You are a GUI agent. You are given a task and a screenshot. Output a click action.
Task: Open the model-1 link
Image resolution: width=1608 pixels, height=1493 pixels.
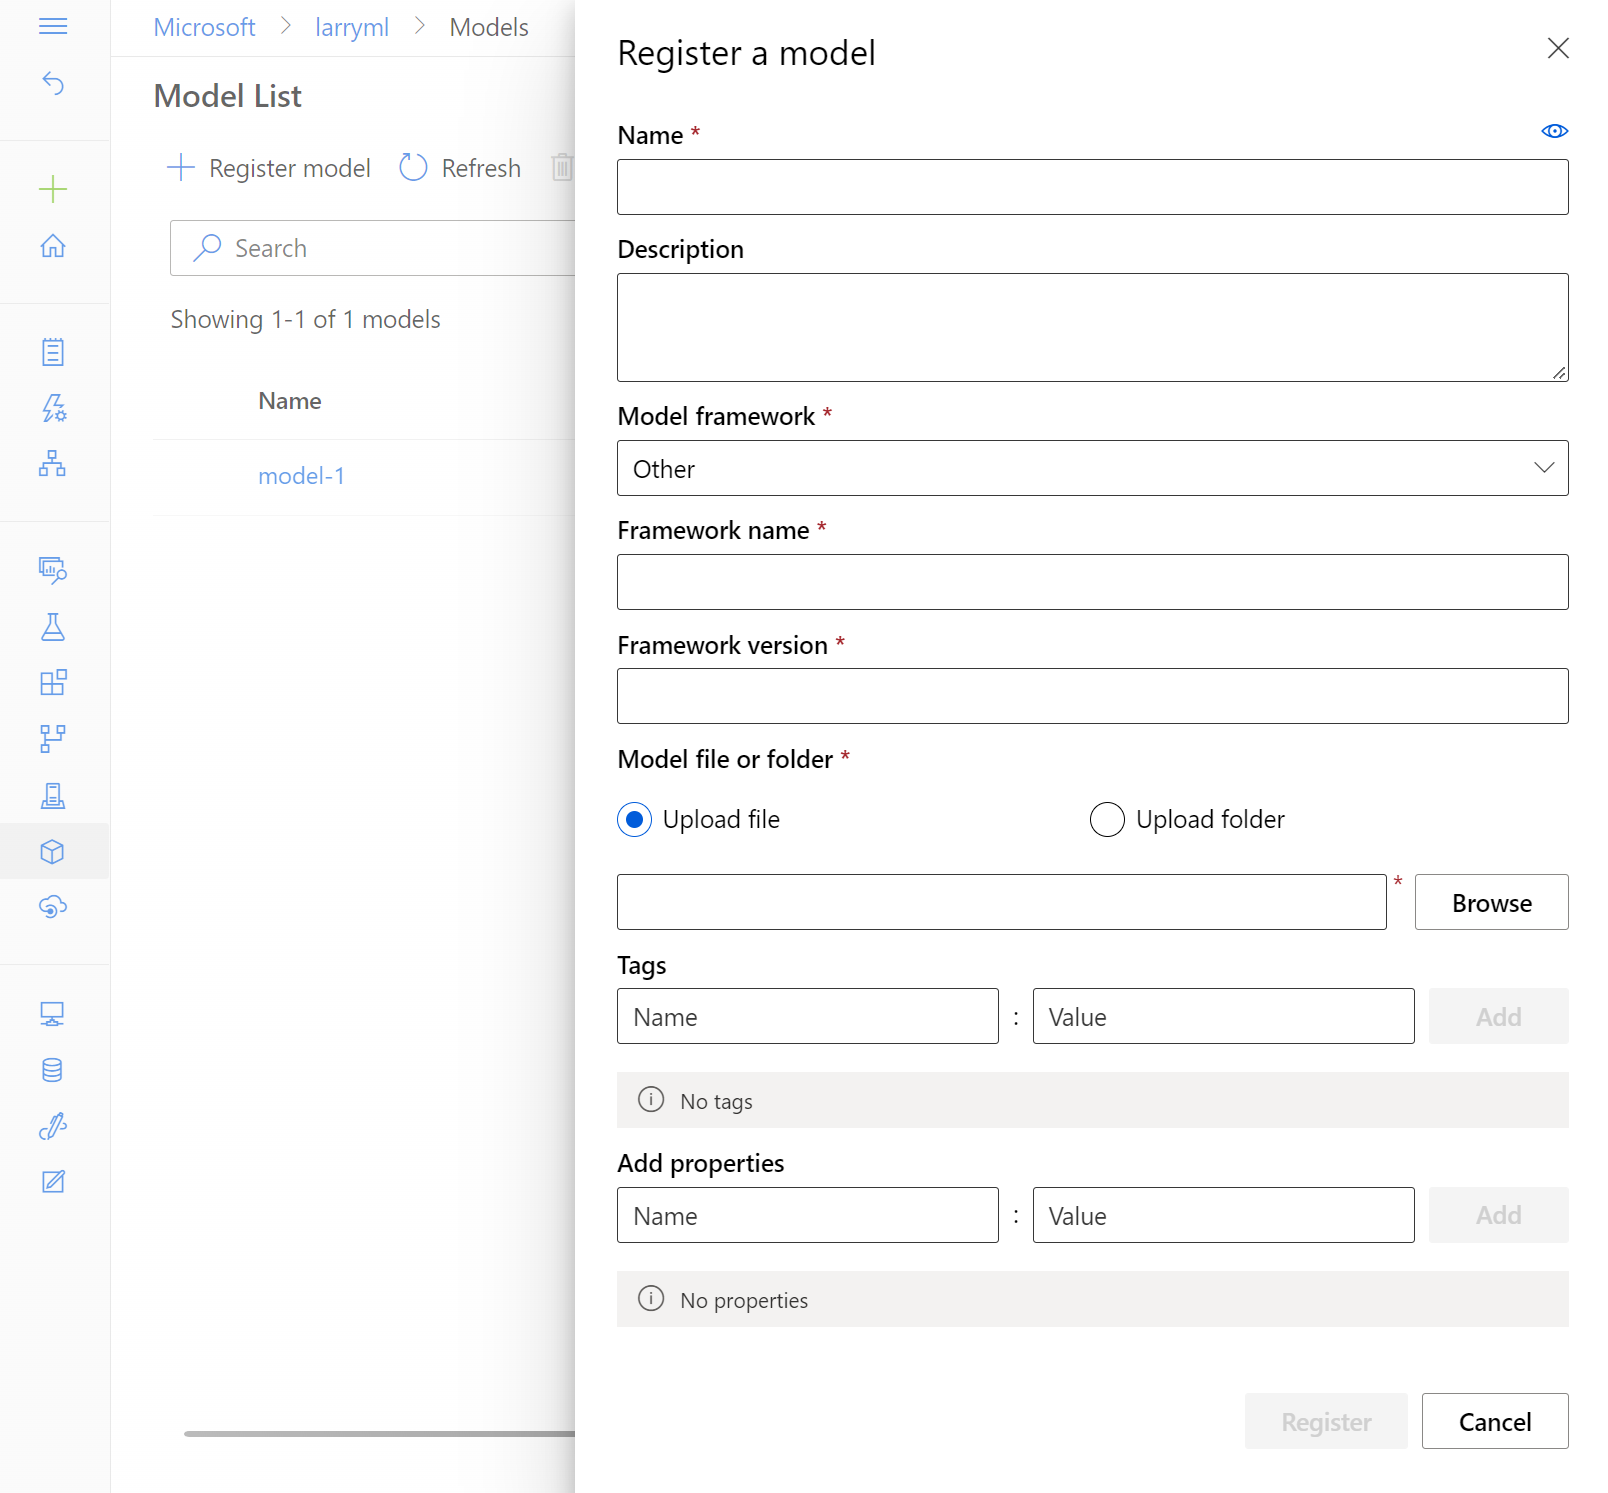pos(301,476)
